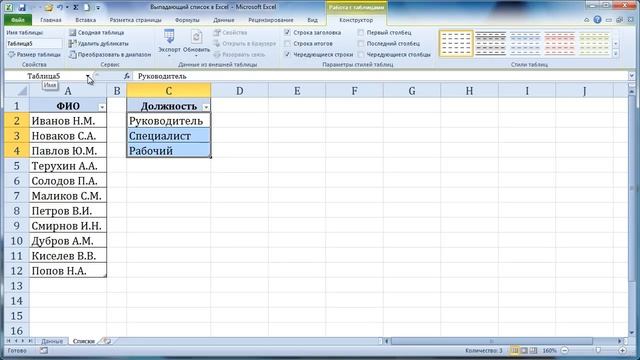This screenshot has width=640, height=360.
Task: Click the Help question mark icon
Action: [597, 20]
